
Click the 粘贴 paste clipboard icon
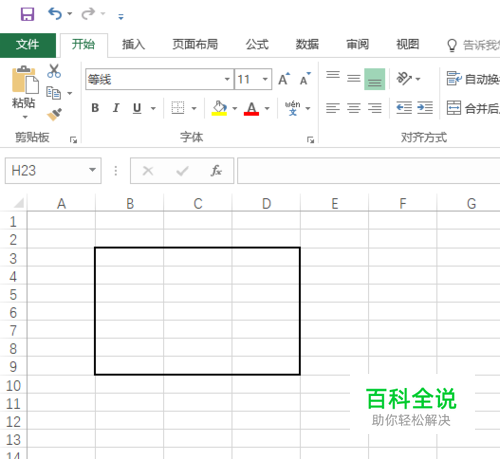click(25, 80)
